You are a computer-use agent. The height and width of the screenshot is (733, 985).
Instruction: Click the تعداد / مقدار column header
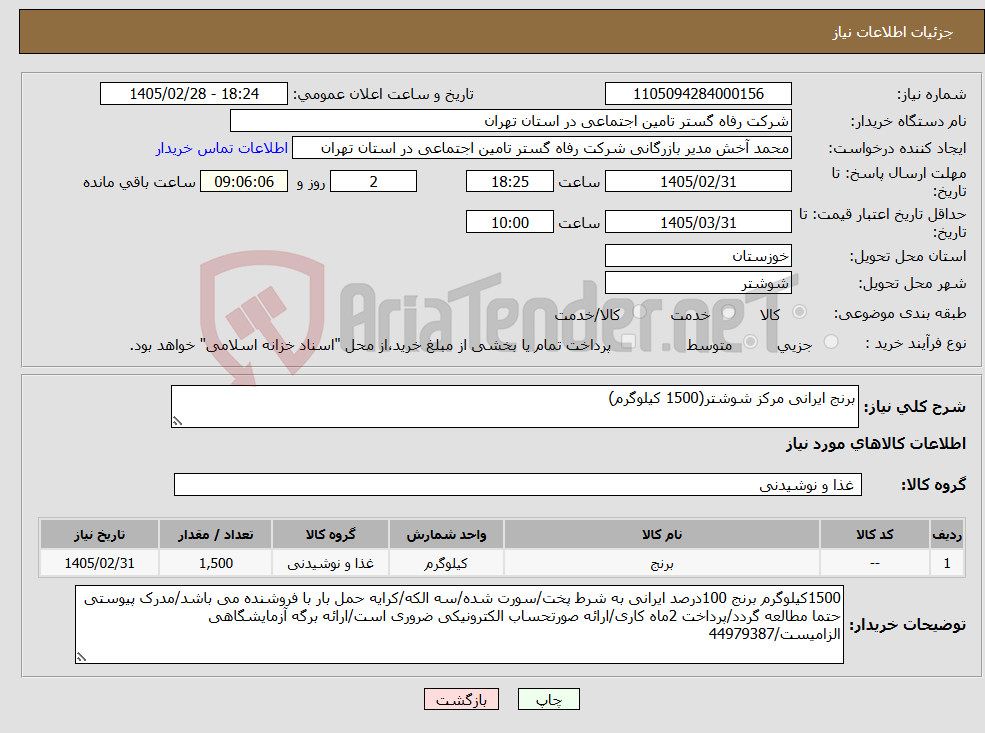click(215, 535)
